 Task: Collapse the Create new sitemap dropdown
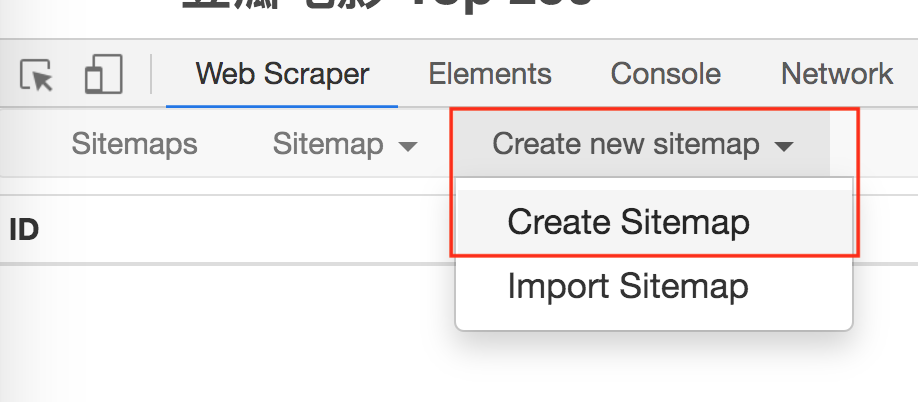pos(626,144)
